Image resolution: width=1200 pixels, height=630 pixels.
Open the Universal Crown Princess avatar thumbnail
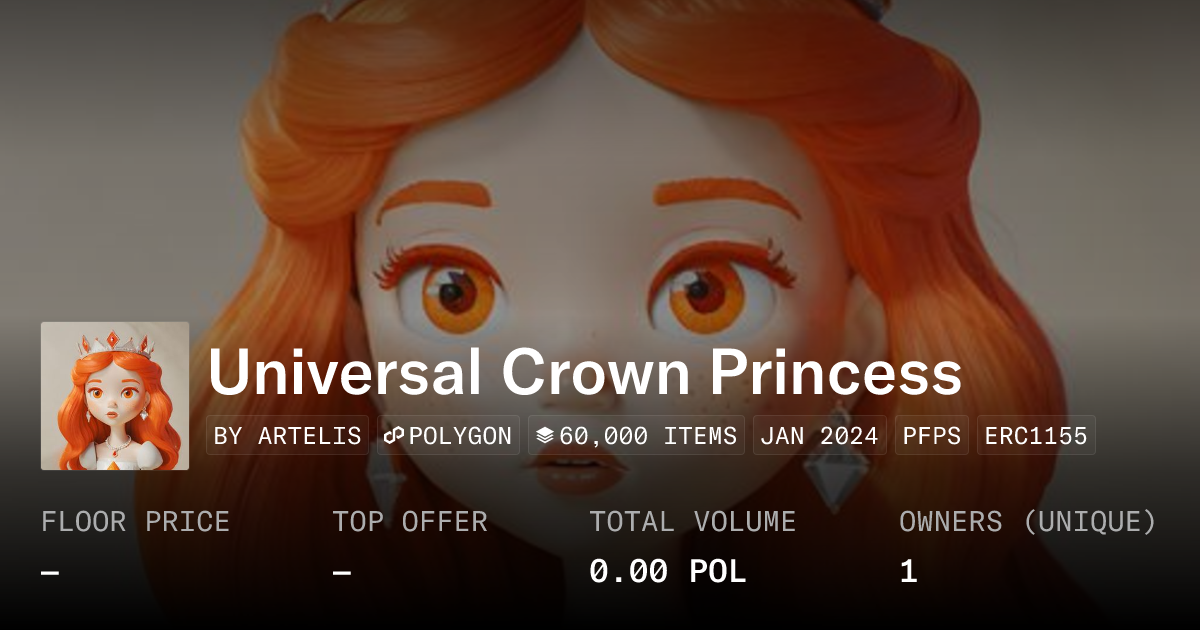115,396
